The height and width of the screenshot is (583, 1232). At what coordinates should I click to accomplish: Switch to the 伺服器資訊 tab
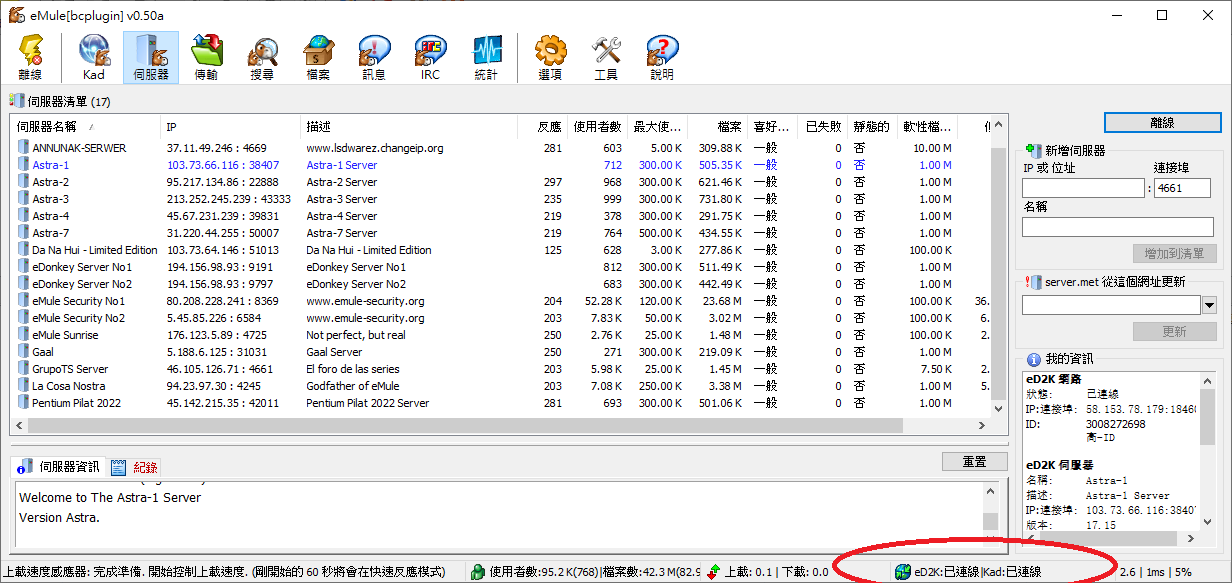[x=60, y=467]
